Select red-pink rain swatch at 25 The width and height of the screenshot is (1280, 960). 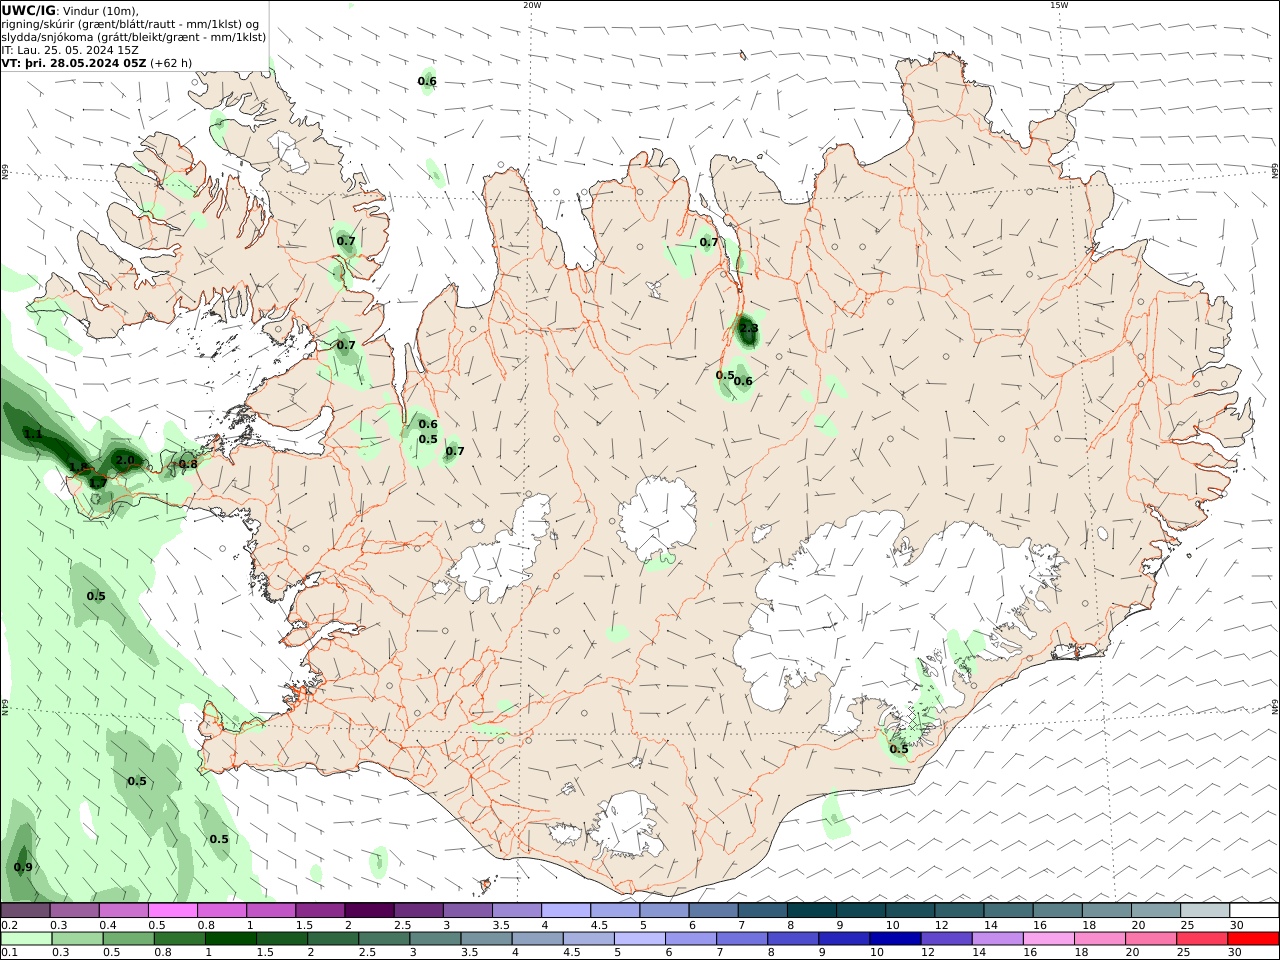point(1202,939)
